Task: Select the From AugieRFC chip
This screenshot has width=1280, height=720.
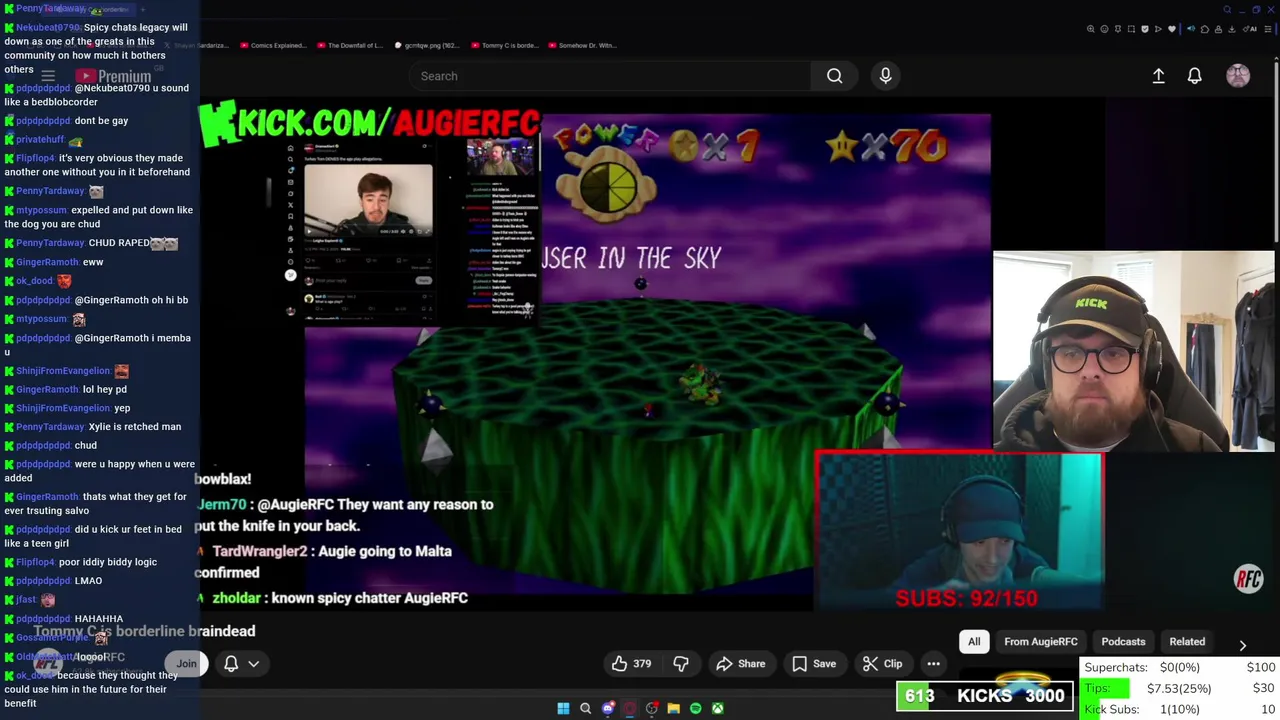Action: pyautogui.click(x=1041, y=642)
